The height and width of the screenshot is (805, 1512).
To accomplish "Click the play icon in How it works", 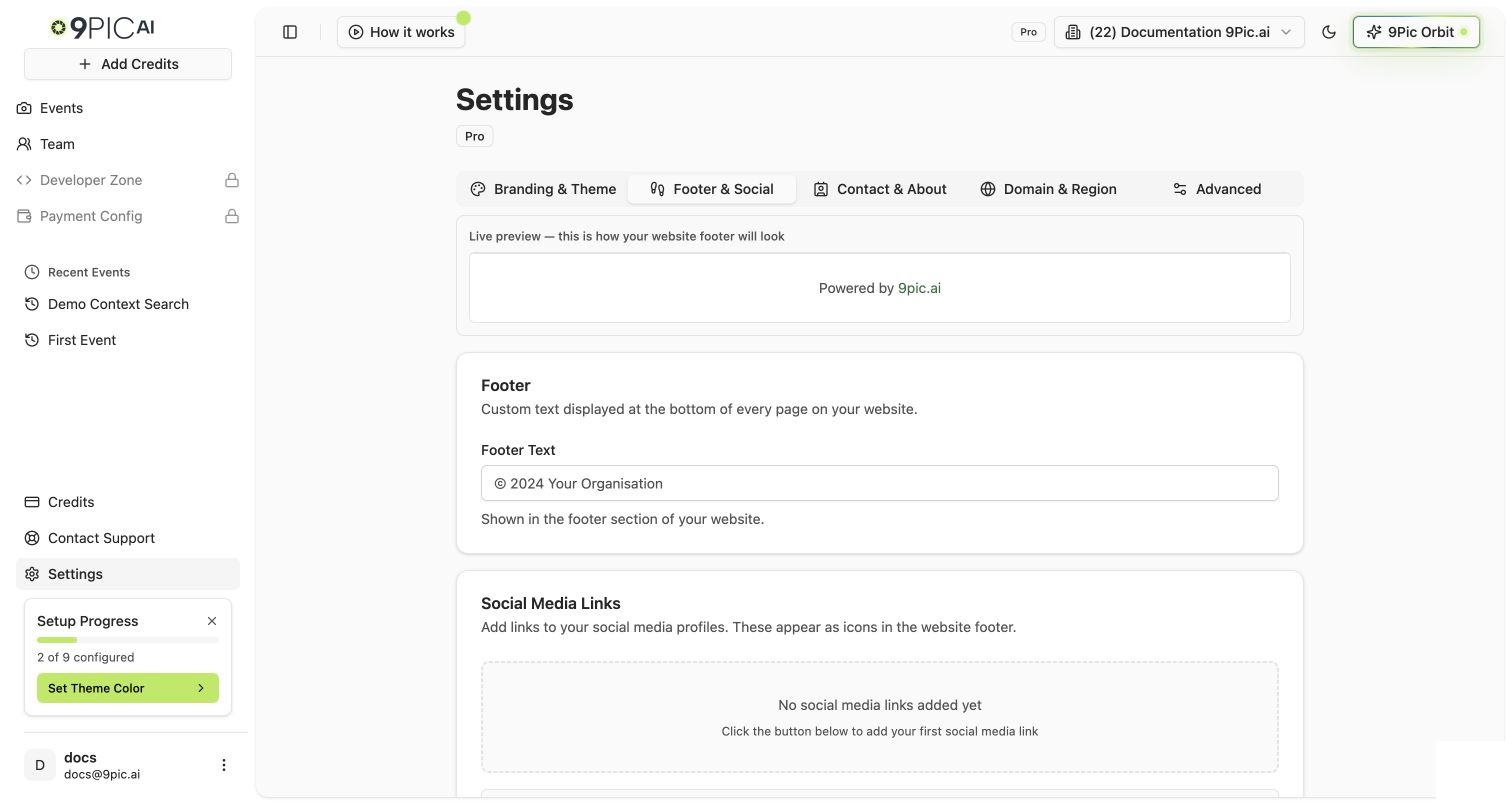I will point(356,32).
